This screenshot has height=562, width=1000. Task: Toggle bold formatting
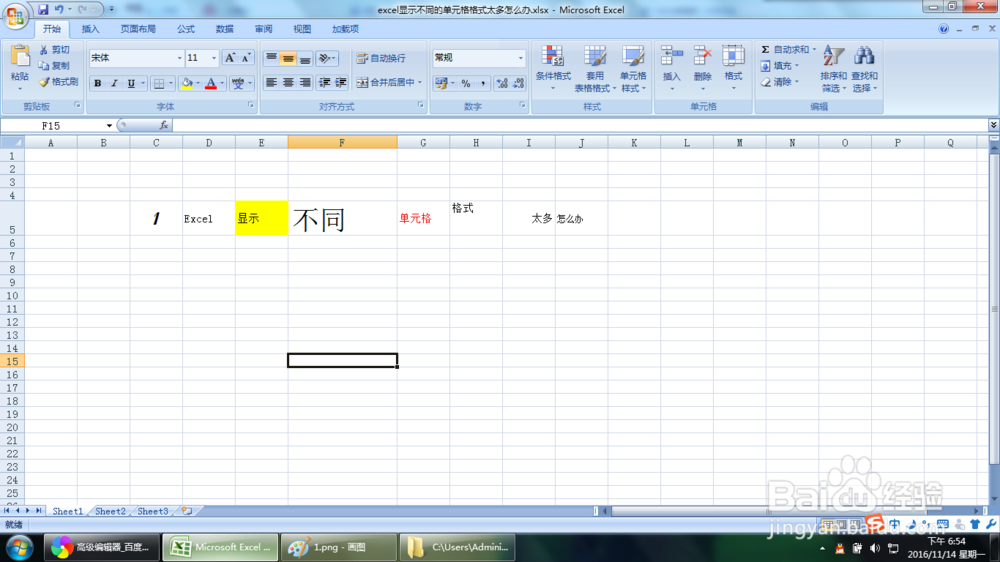pyautogui.click(x=98, y=84)
